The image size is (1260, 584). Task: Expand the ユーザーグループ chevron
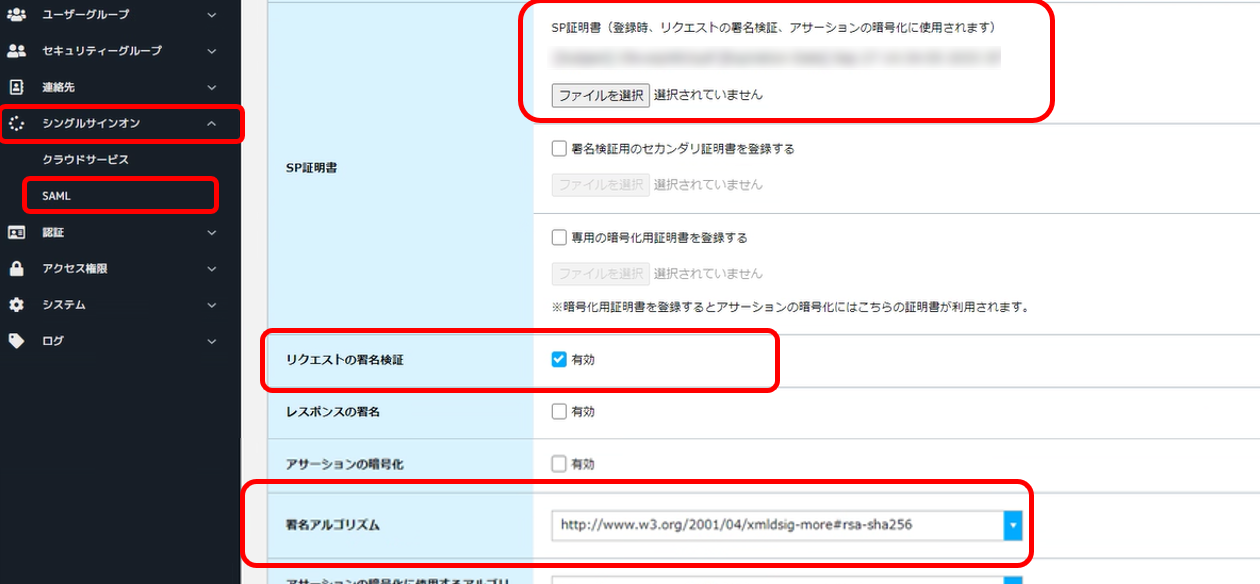pyautogui.click(x=211, y=15)
